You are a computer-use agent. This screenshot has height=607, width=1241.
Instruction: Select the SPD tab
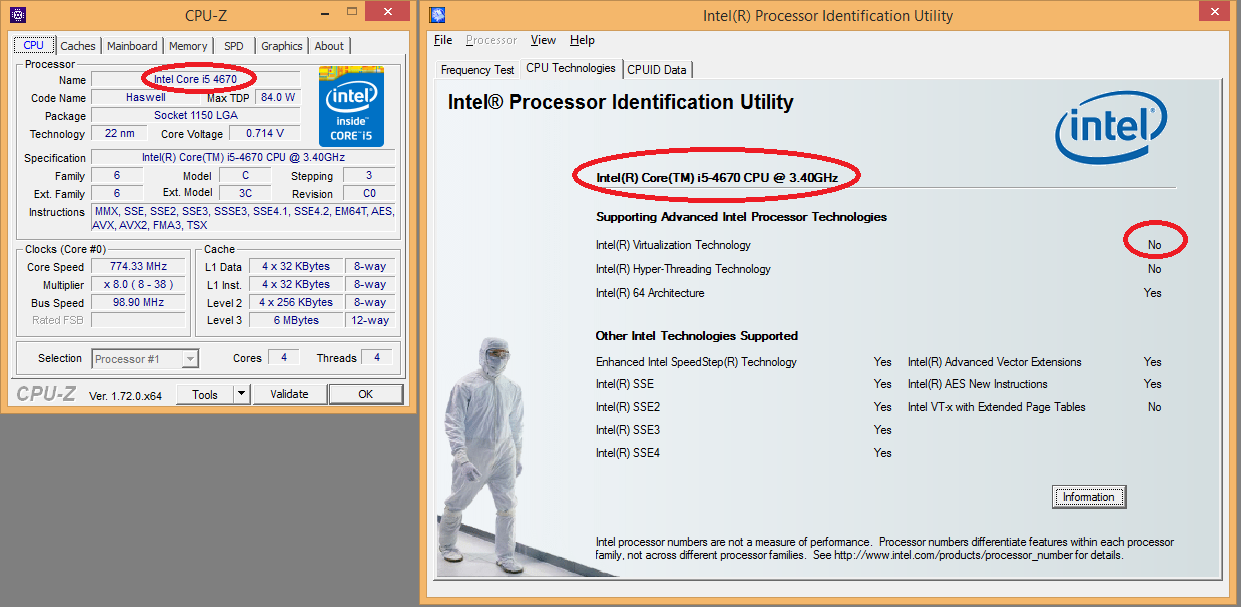(233, 46)
